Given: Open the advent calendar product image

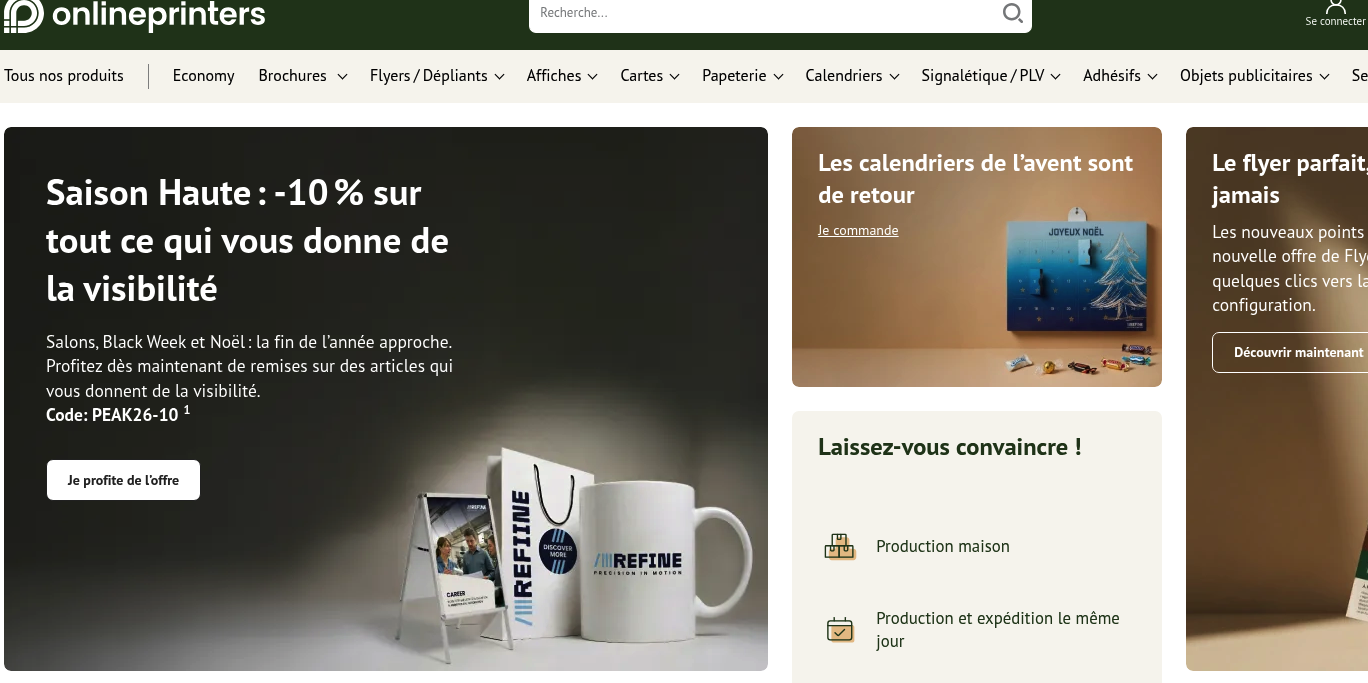Looking at the screenshot, I should (1078, 270).
